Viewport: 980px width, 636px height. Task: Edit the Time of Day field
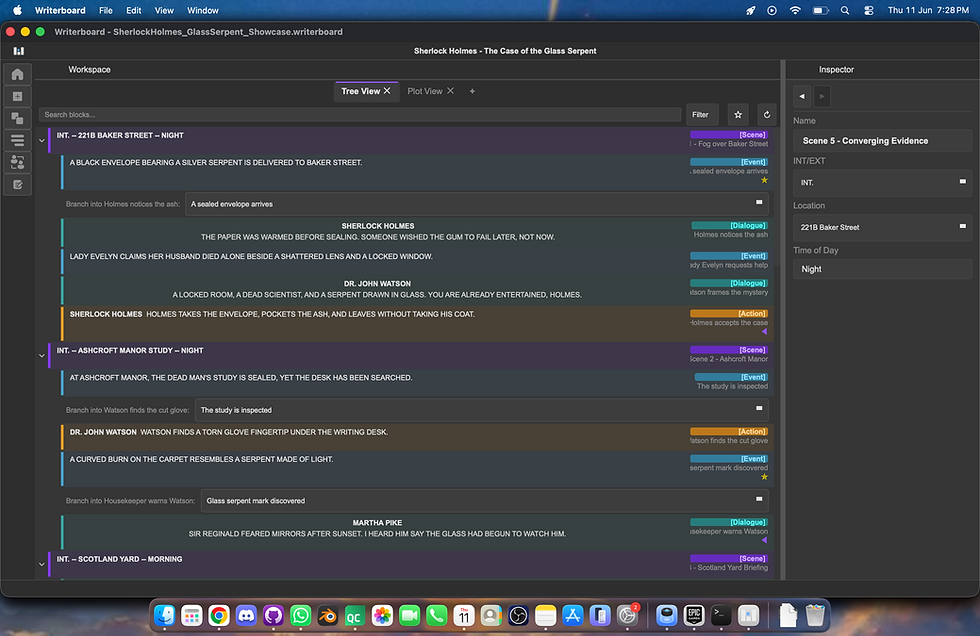[x=882, y=269]
